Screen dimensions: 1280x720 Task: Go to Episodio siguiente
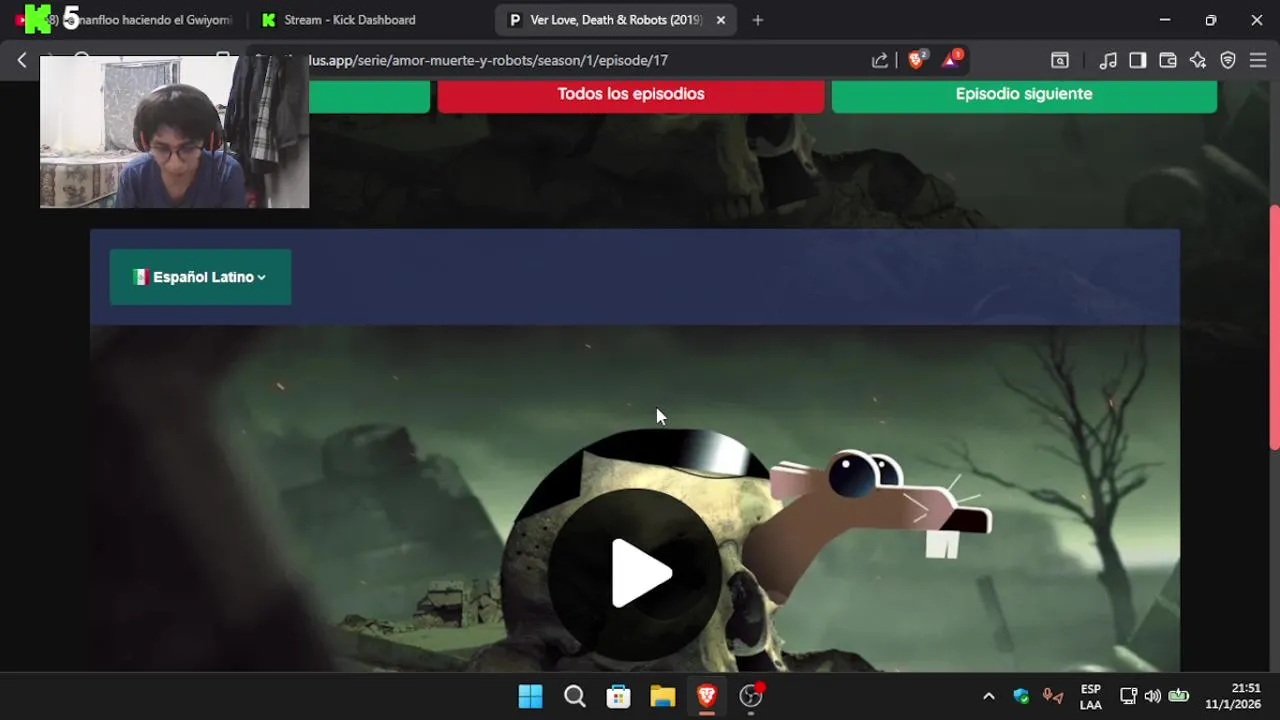point(1024,94)
